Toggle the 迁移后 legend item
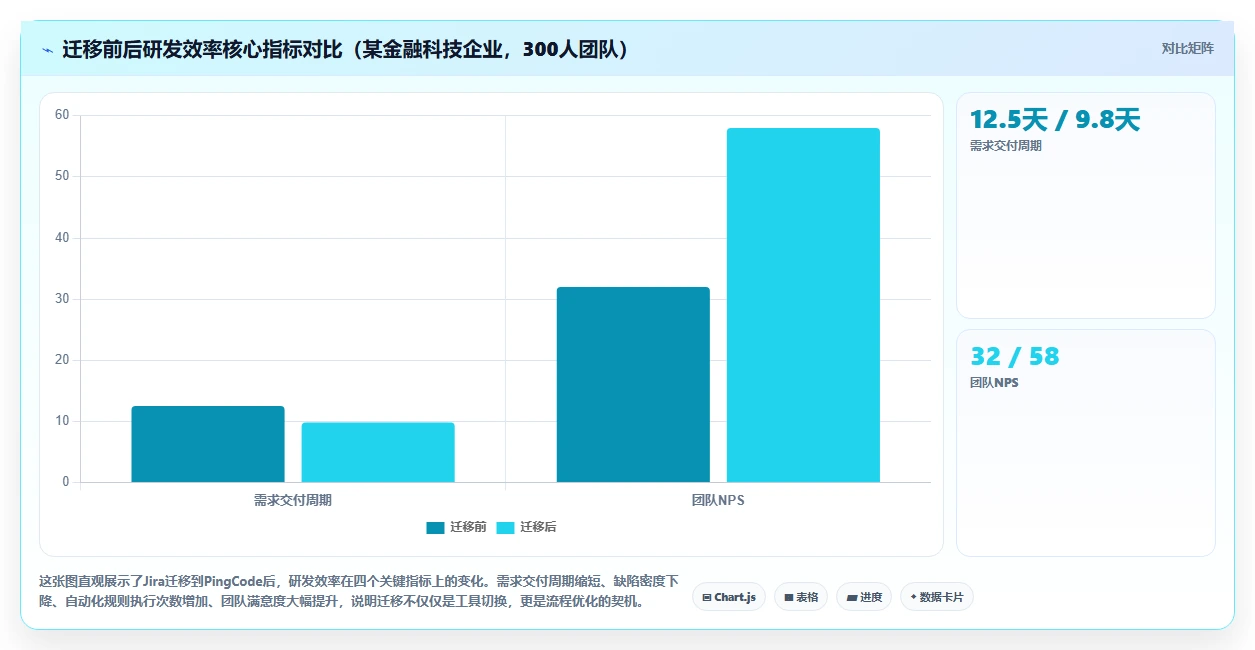This screenshot has width=1255, height=650. coord(526,527)
